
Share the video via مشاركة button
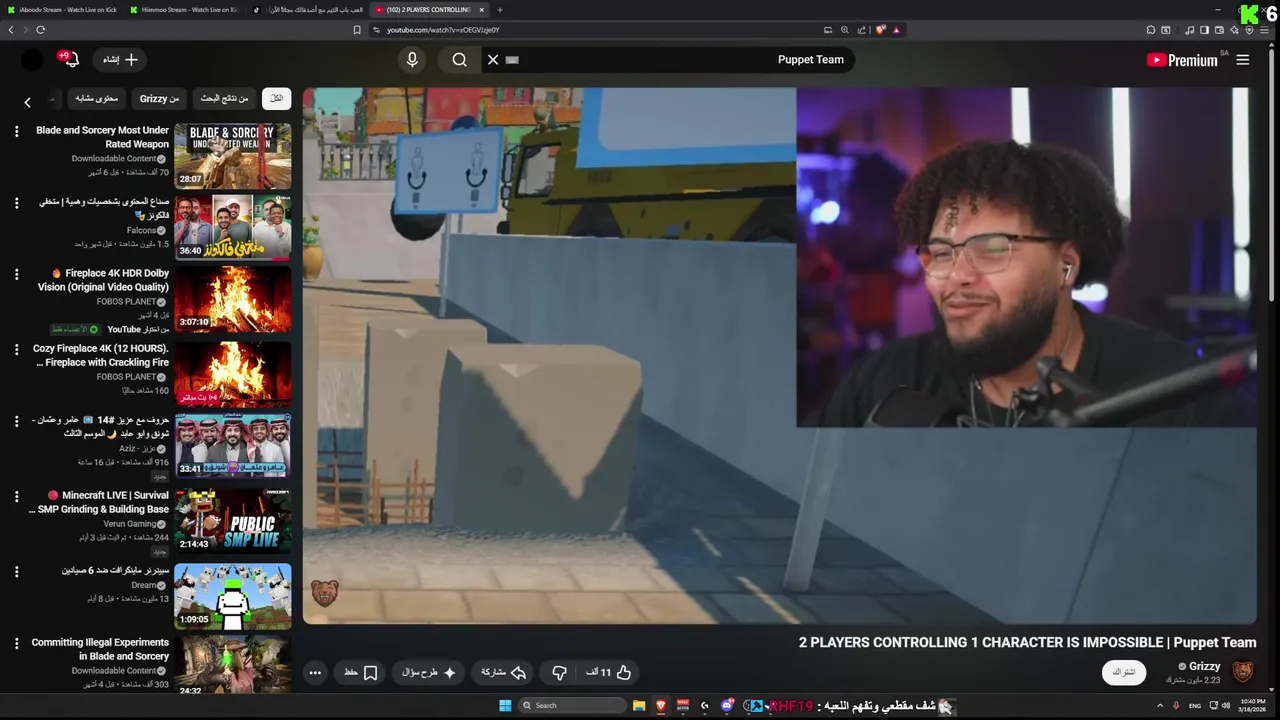tap(503, 673)
